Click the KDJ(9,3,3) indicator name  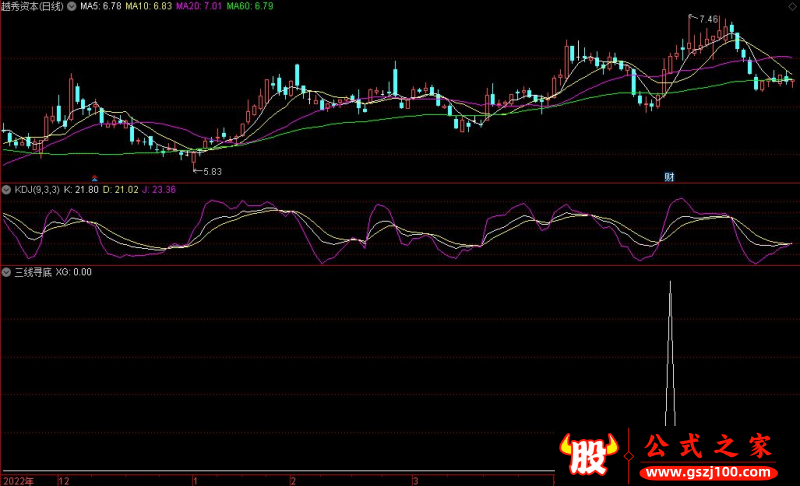click(36, 189)
